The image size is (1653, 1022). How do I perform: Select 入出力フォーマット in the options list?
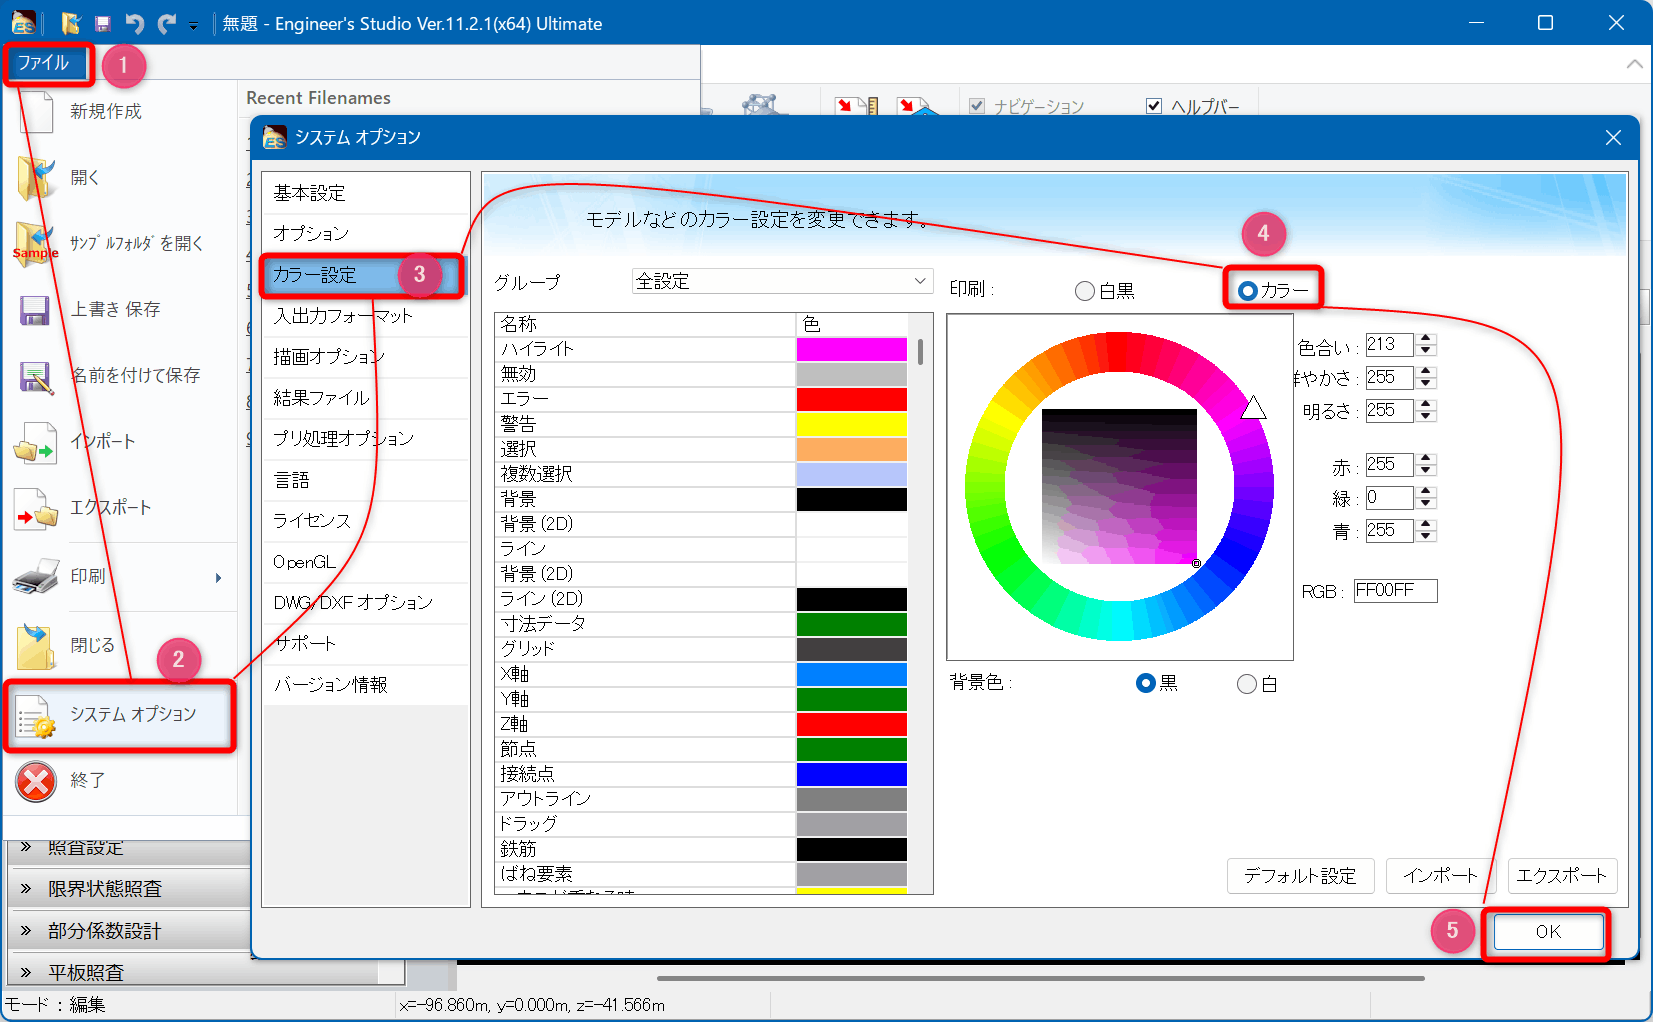point(365,316)
